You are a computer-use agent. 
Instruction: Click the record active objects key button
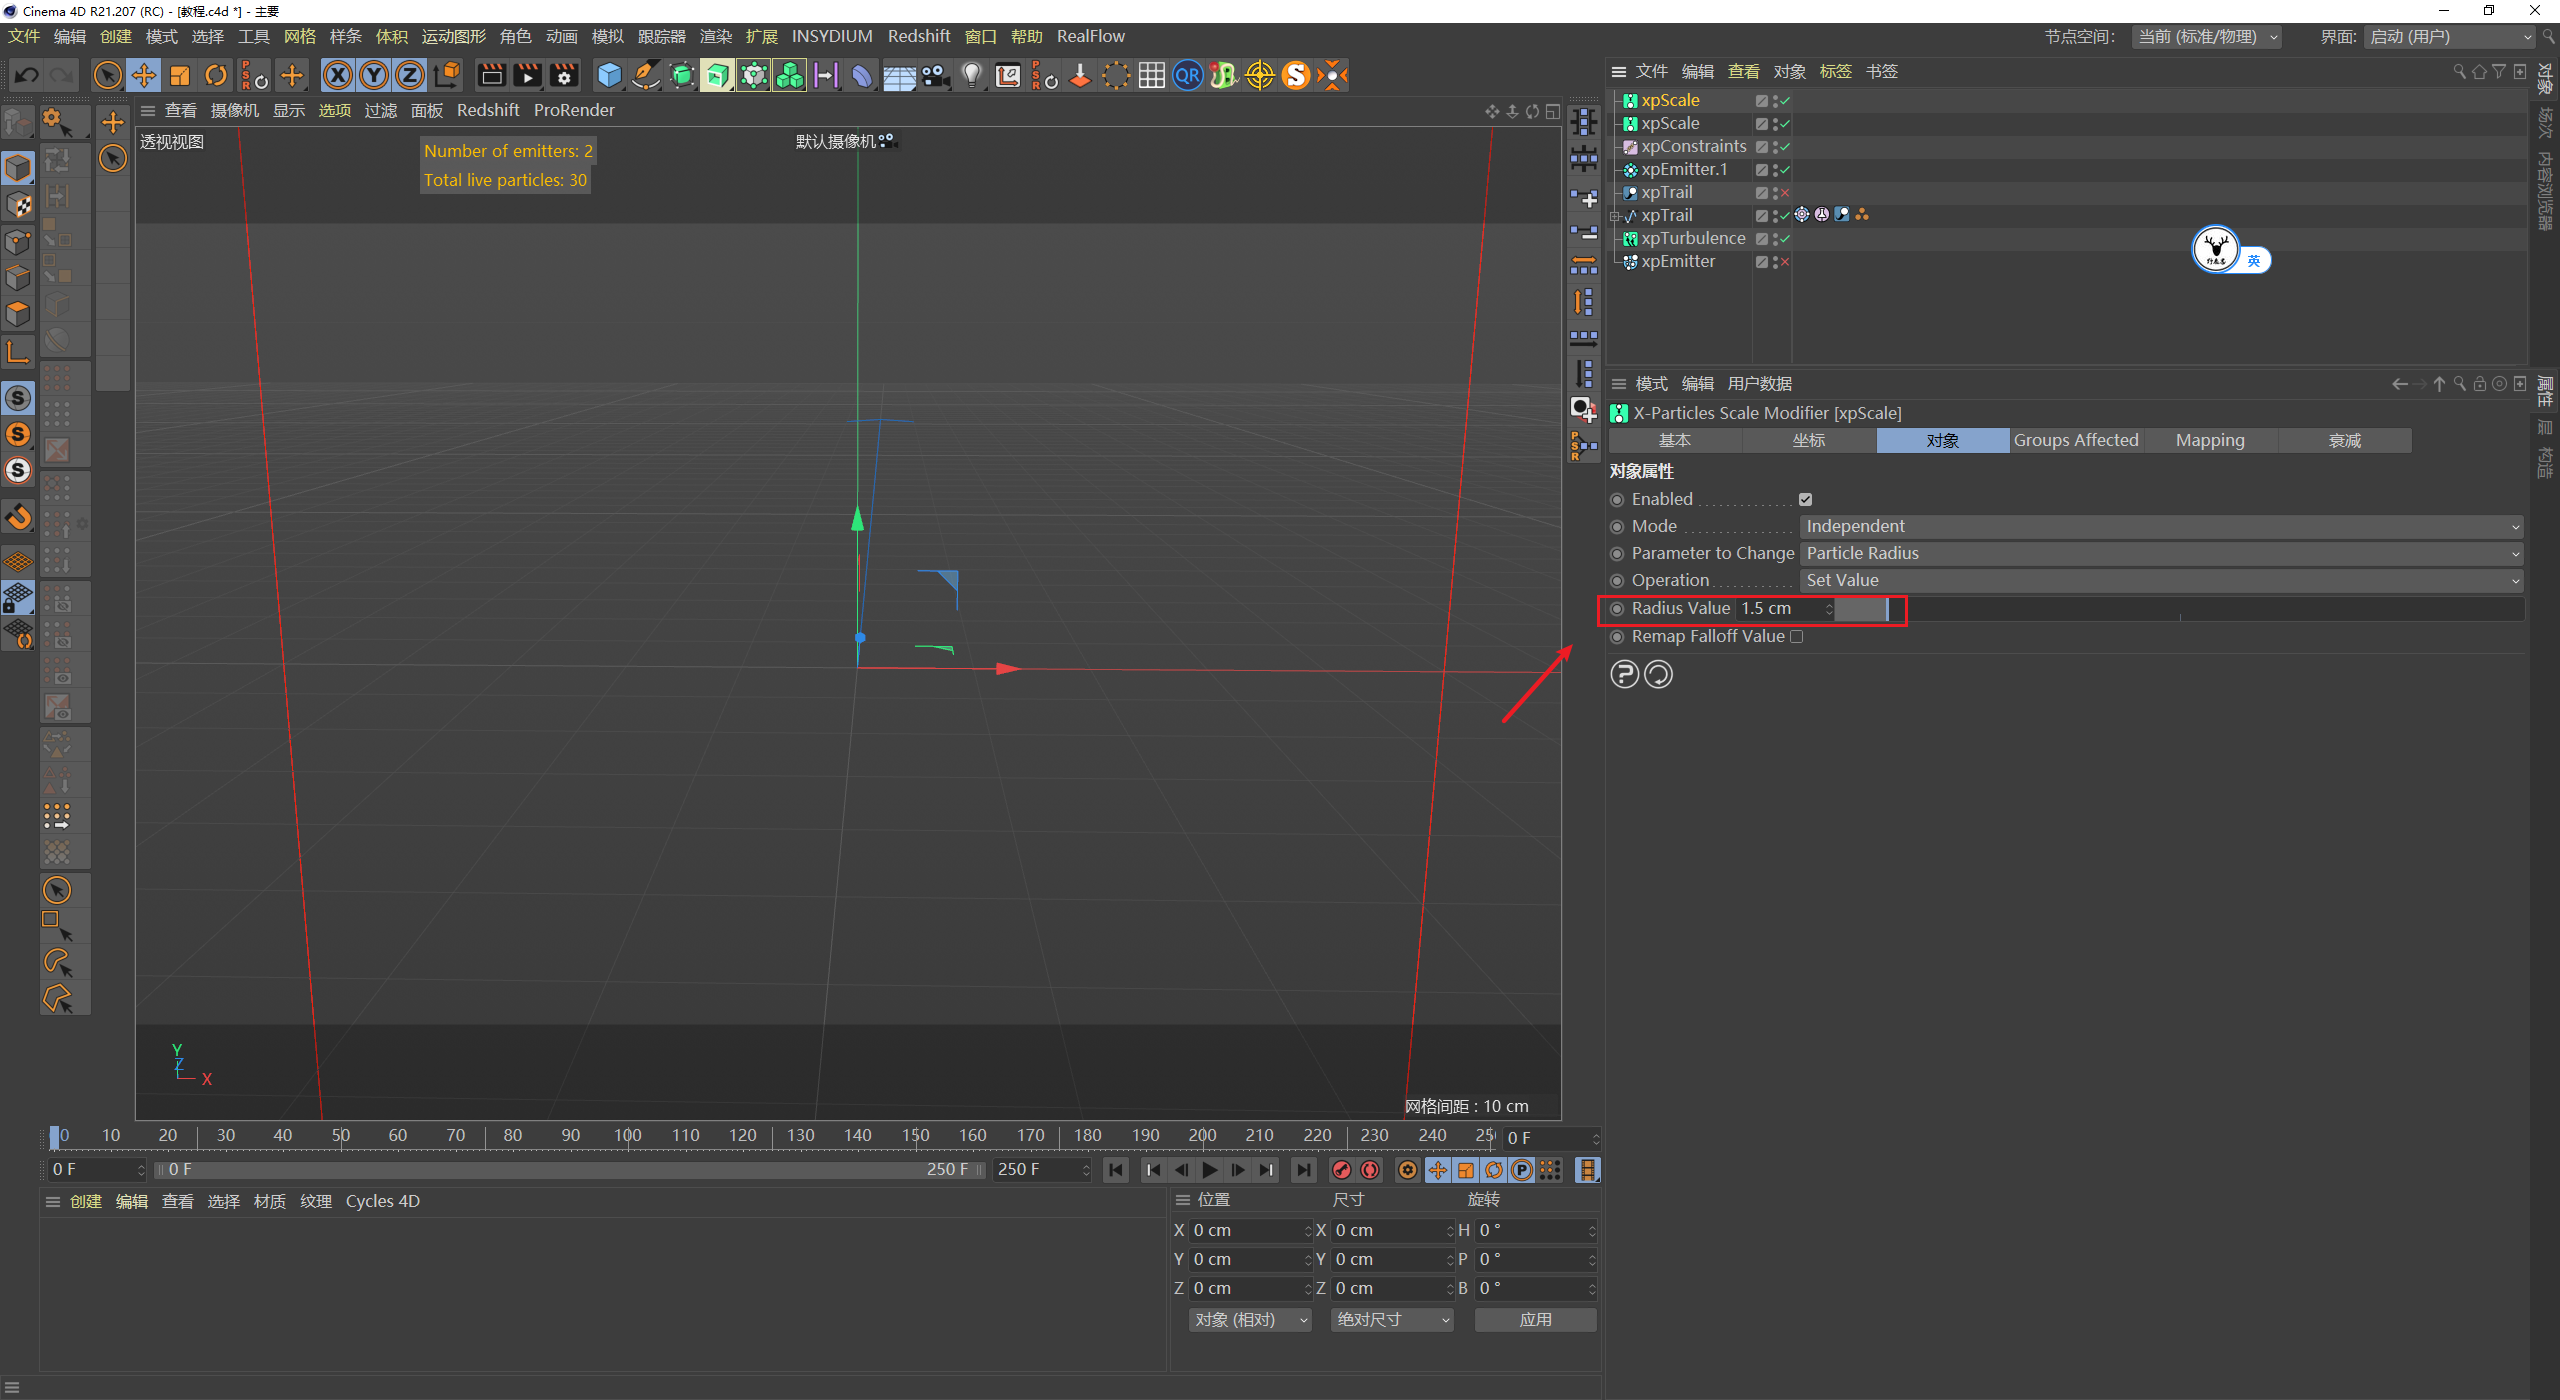point(1342,1170)
